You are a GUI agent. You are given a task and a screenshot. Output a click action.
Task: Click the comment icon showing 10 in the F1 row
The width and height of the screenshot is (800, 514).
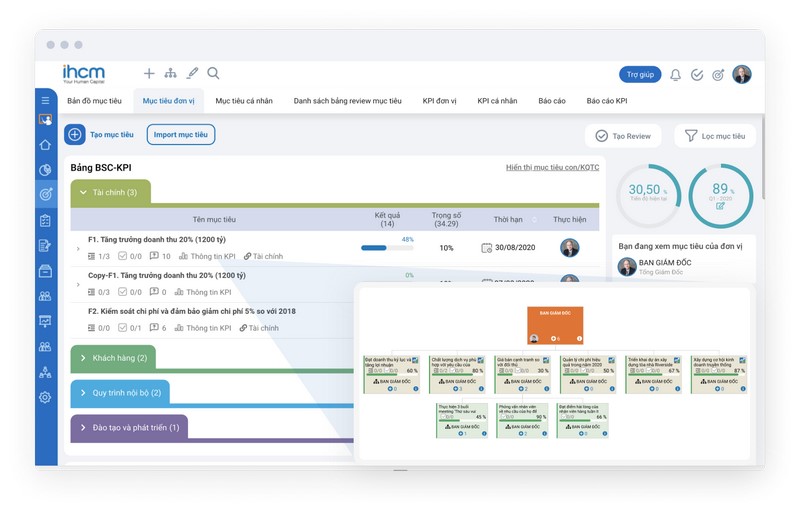[x=154, y=256]
